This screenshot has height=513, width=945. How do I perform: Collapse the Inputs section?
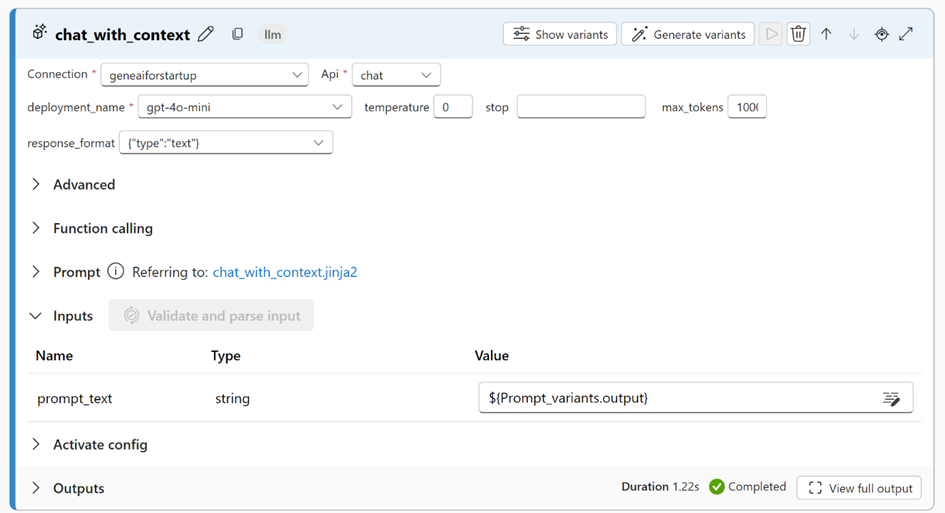(x=36, y=316)
